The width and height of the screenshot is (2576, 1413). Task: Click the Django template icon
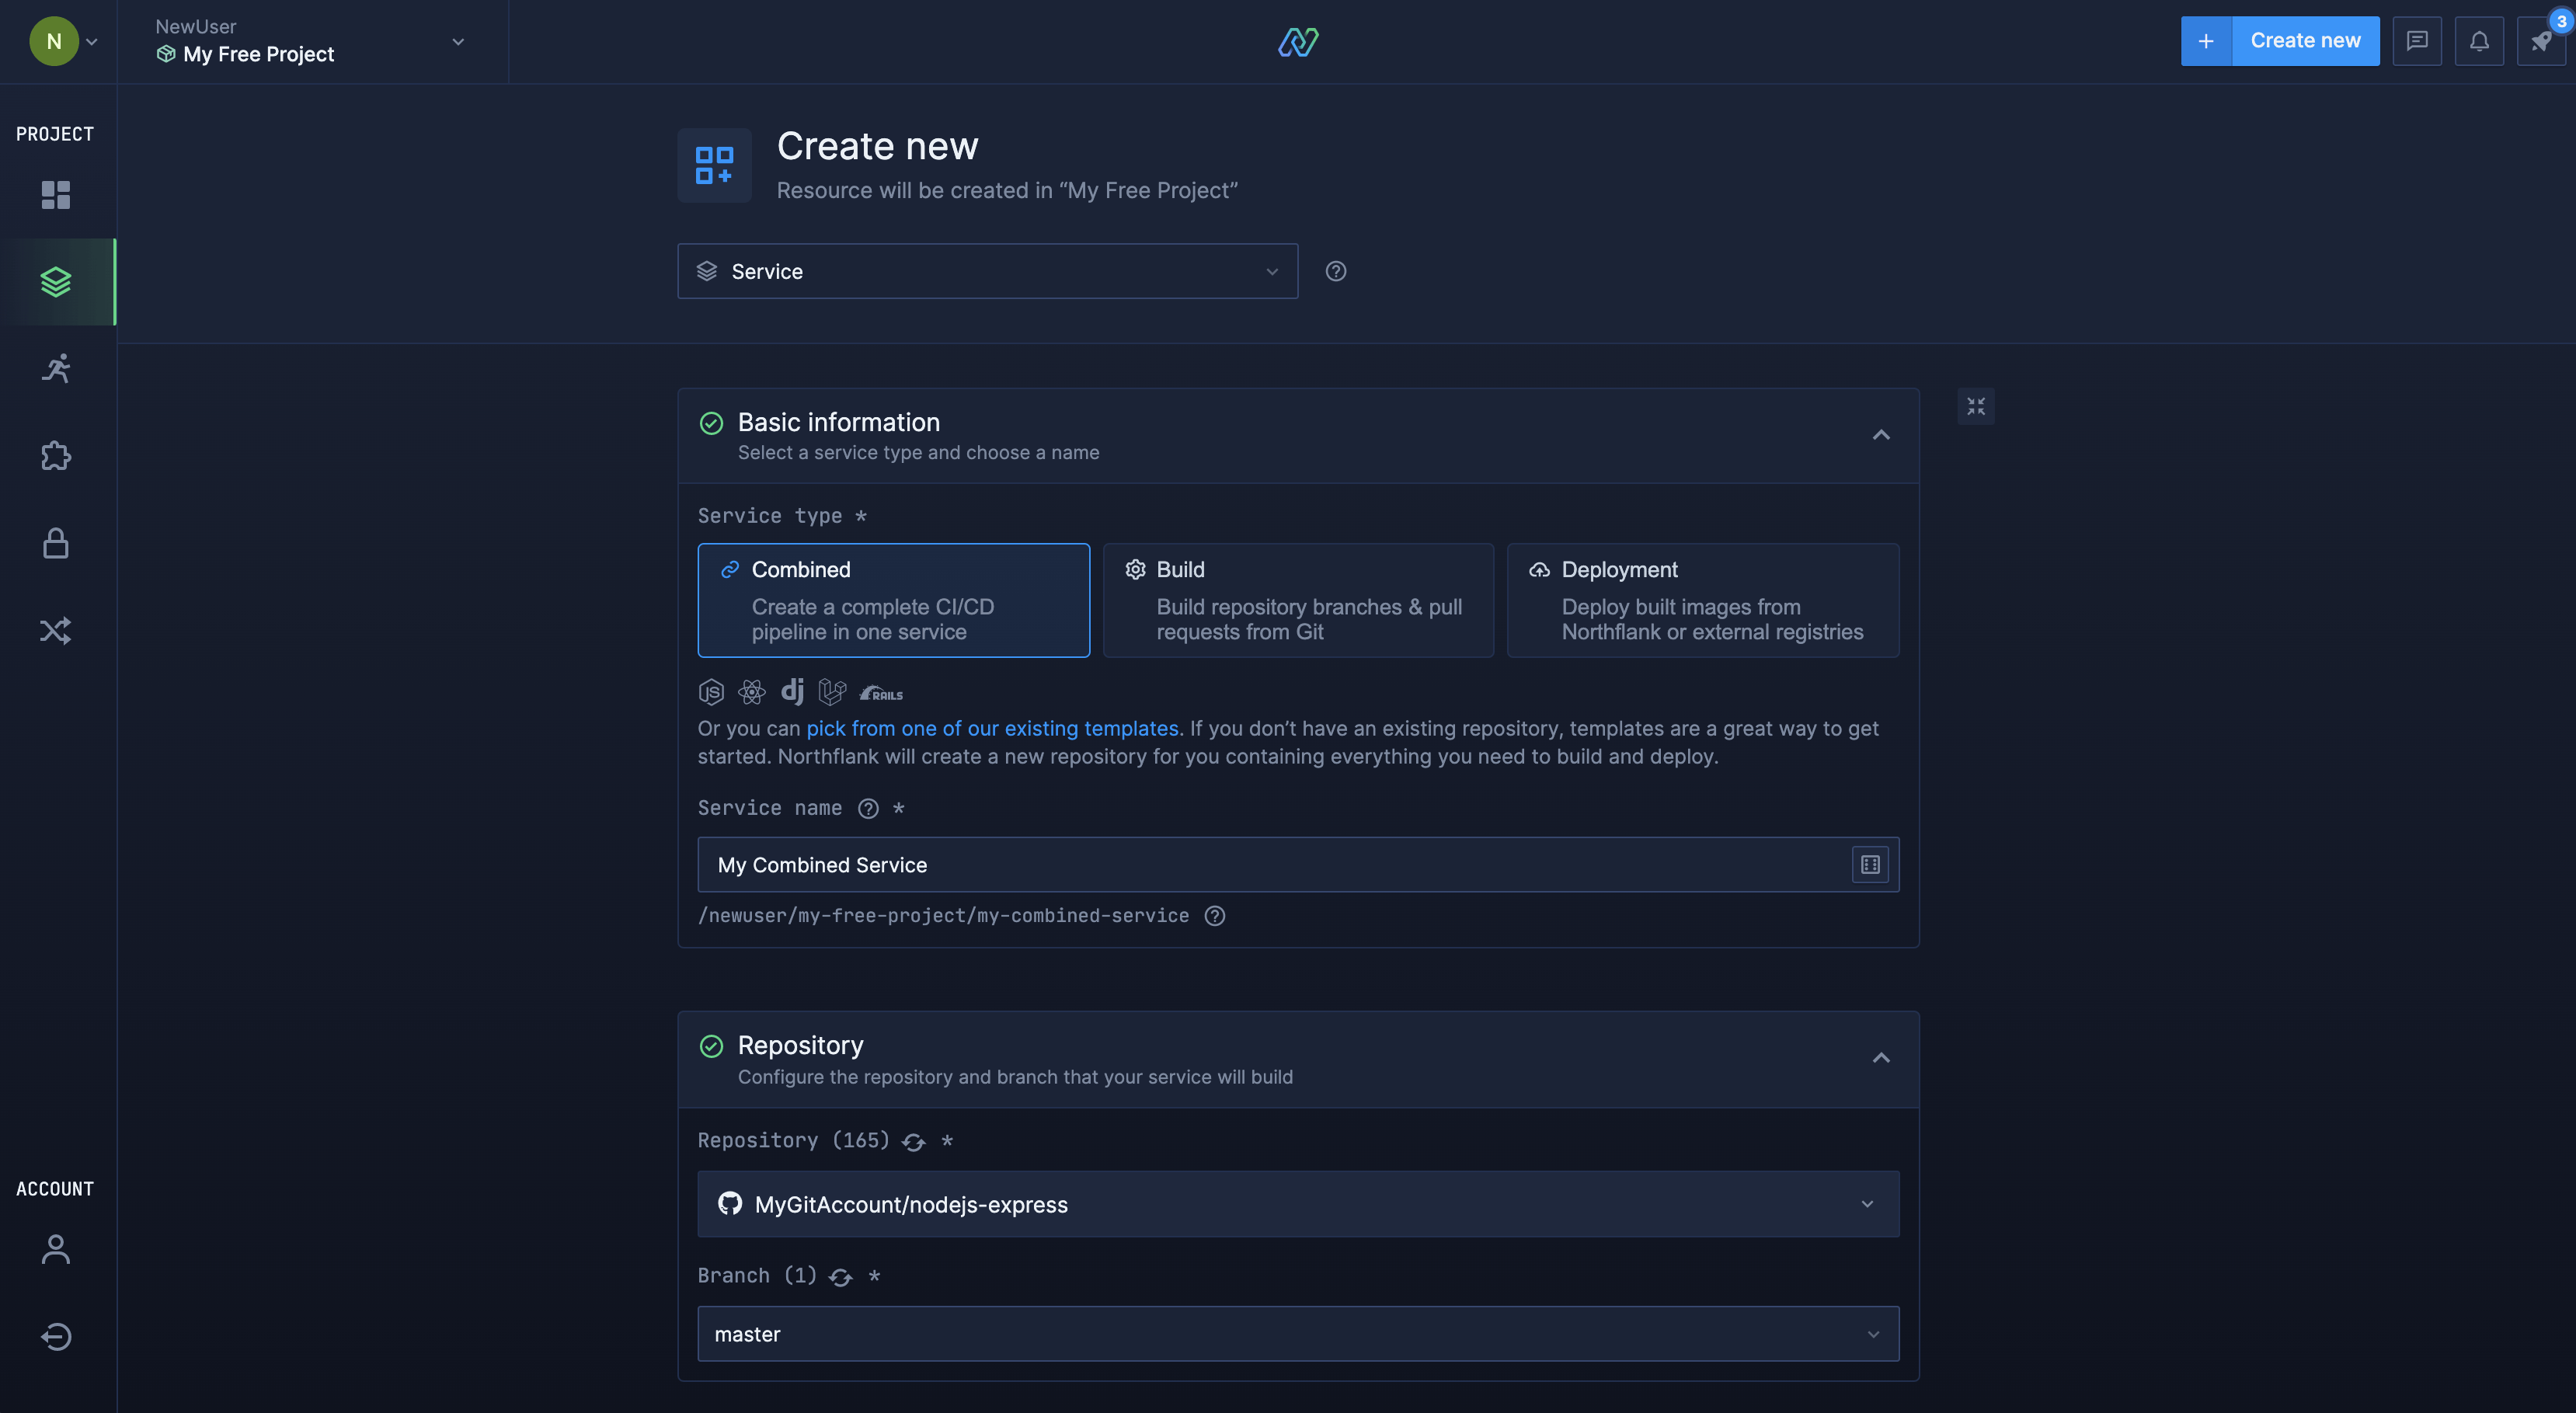click(x=792, y=691)
